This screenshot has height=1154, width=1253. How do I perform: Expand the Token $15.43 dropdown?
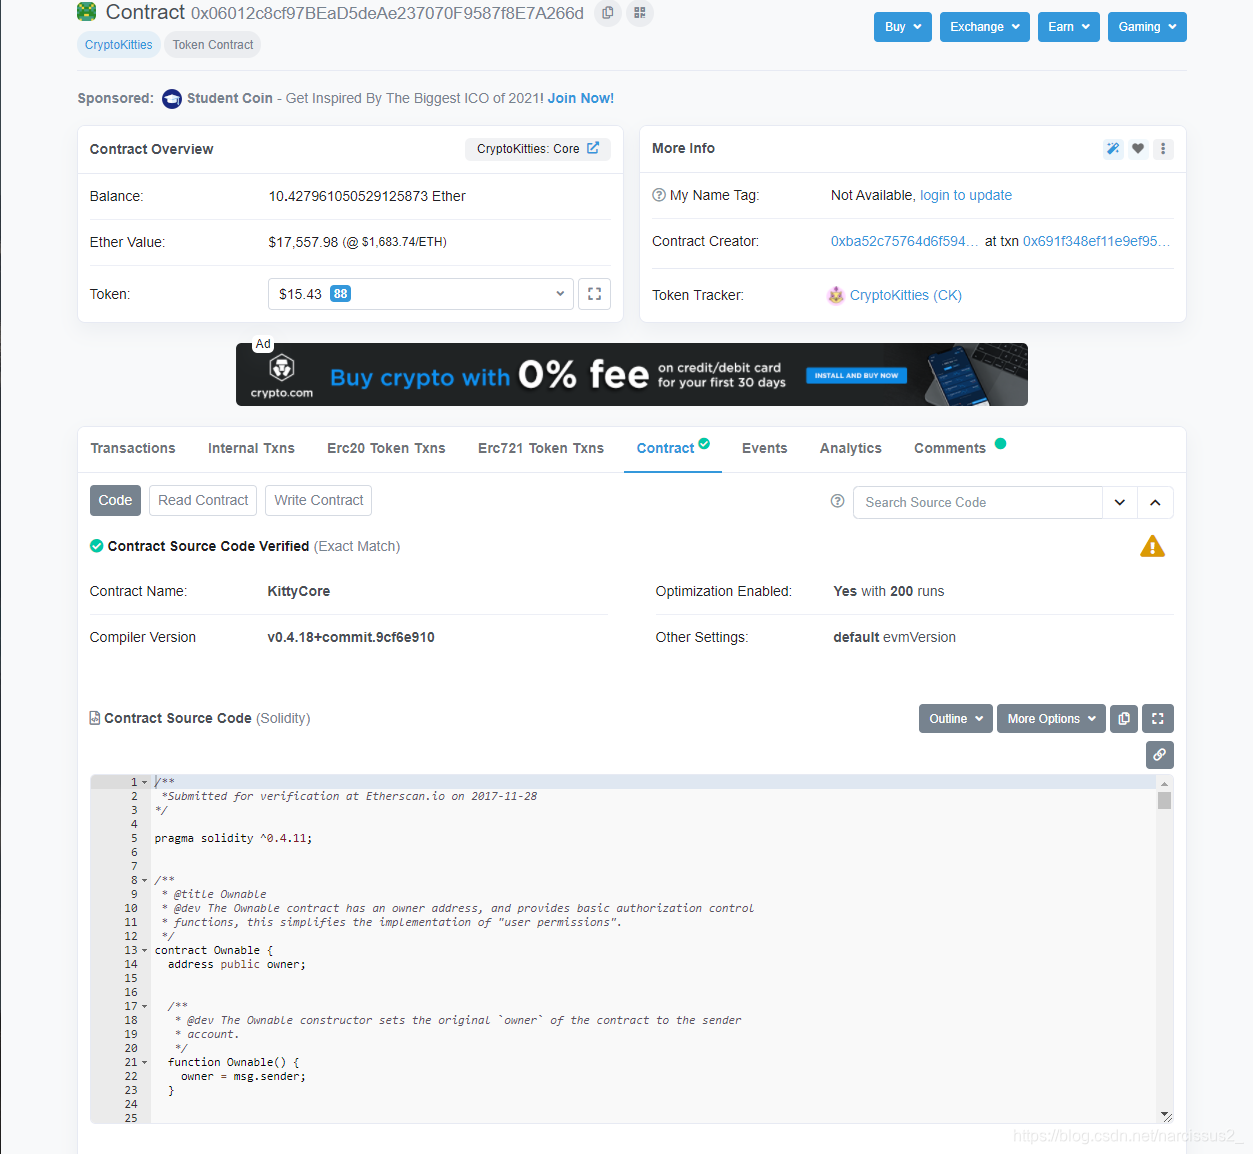click(x=421, y=294)
